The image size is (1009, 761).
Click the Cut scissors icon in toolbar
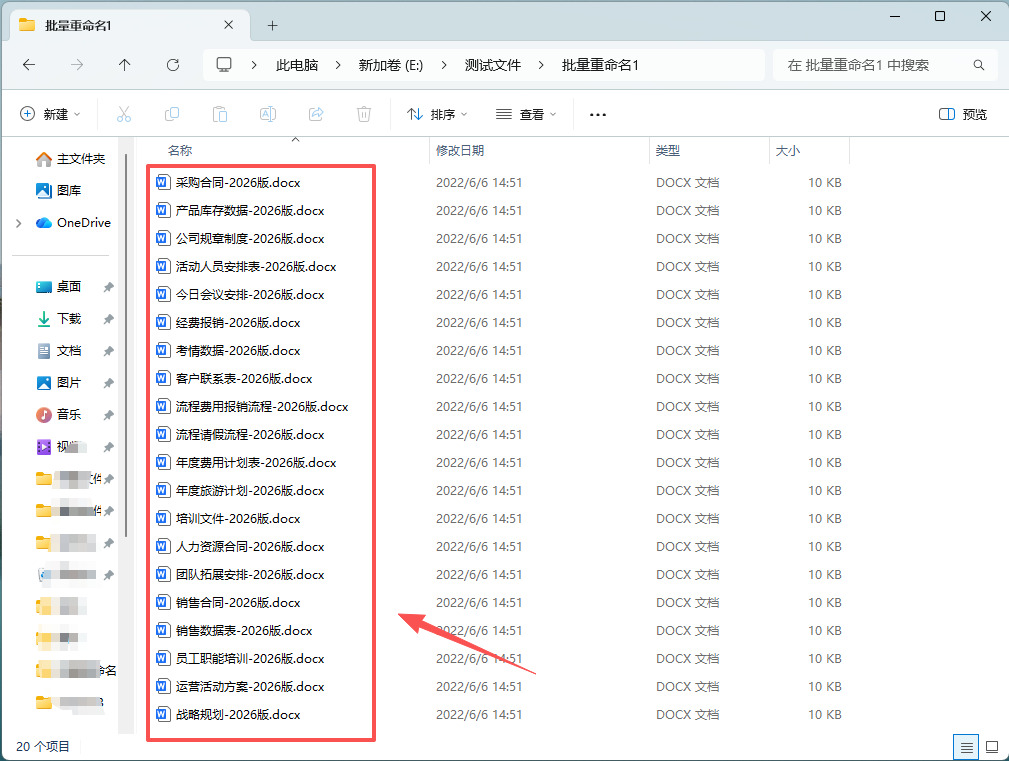click(x=124, y=115)
